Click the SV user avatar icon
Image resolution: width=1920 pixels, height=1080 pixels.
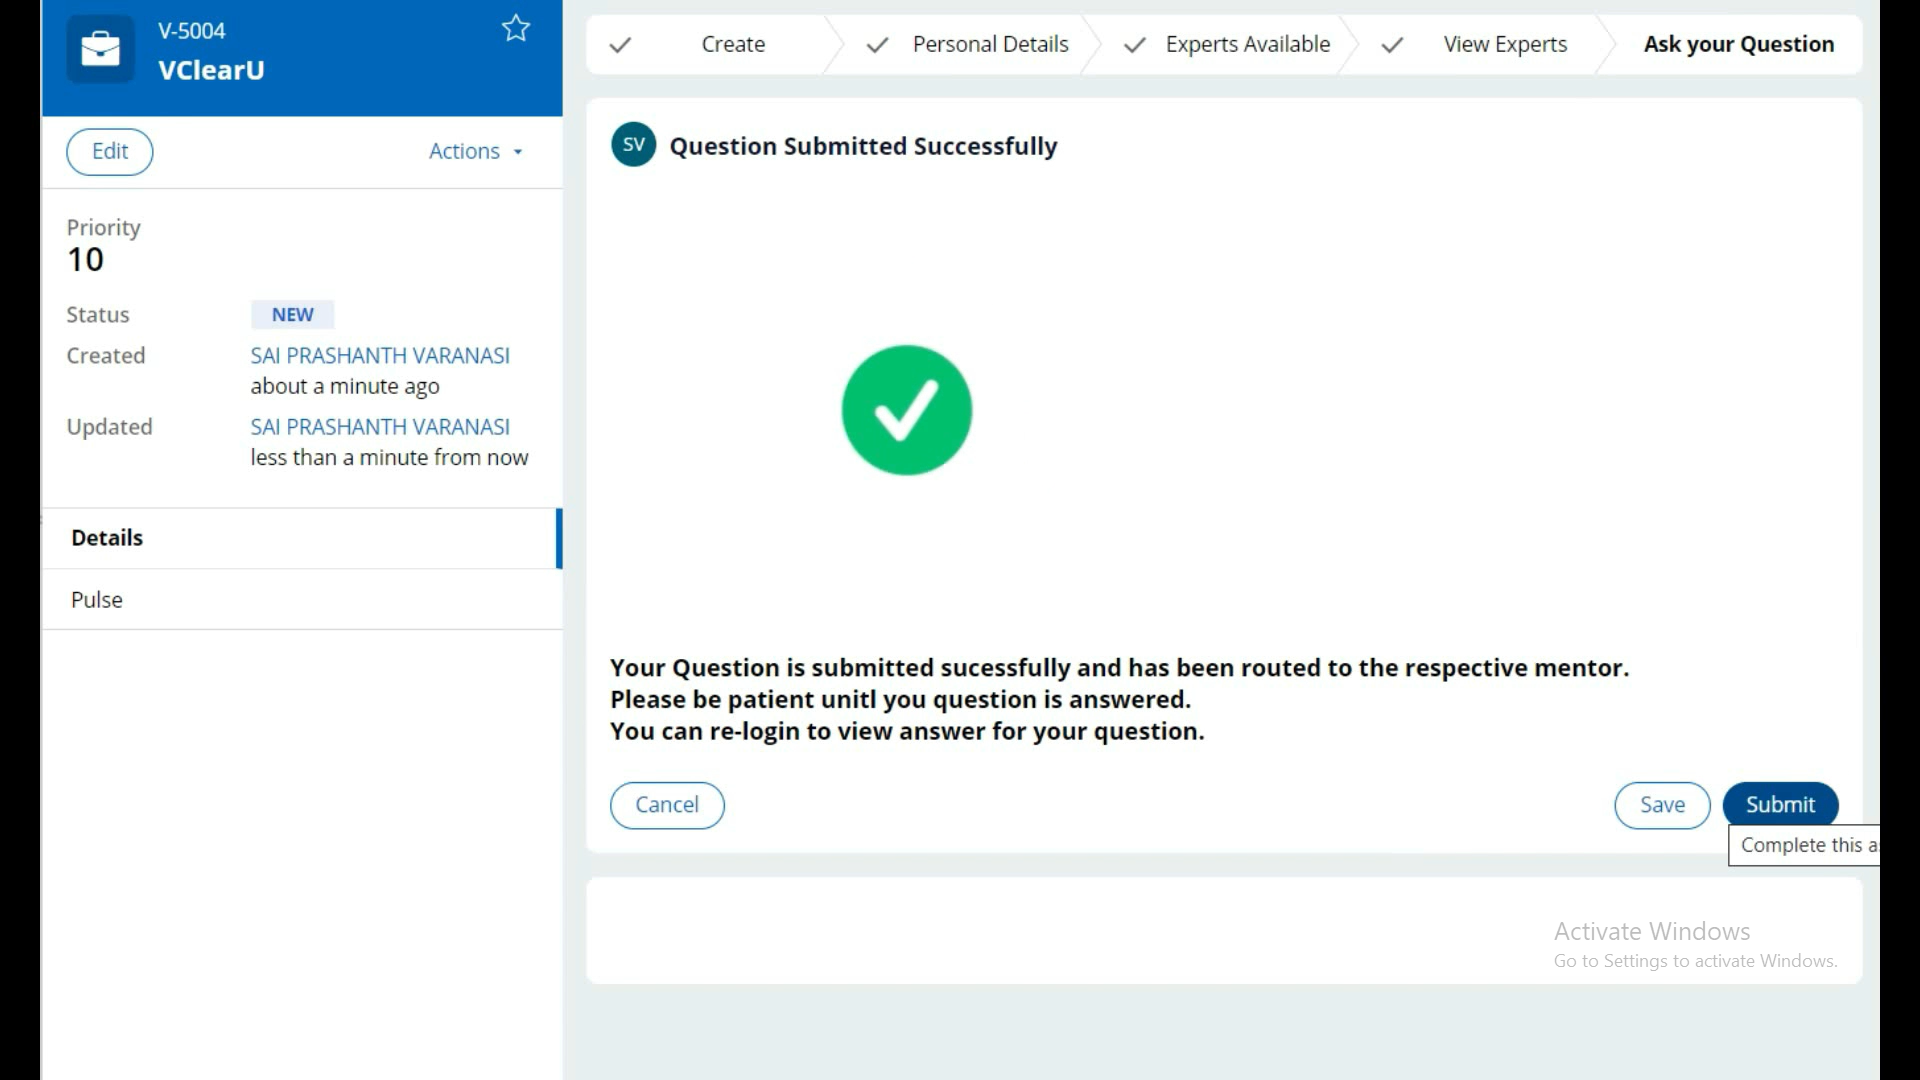(x=633, y=145)
